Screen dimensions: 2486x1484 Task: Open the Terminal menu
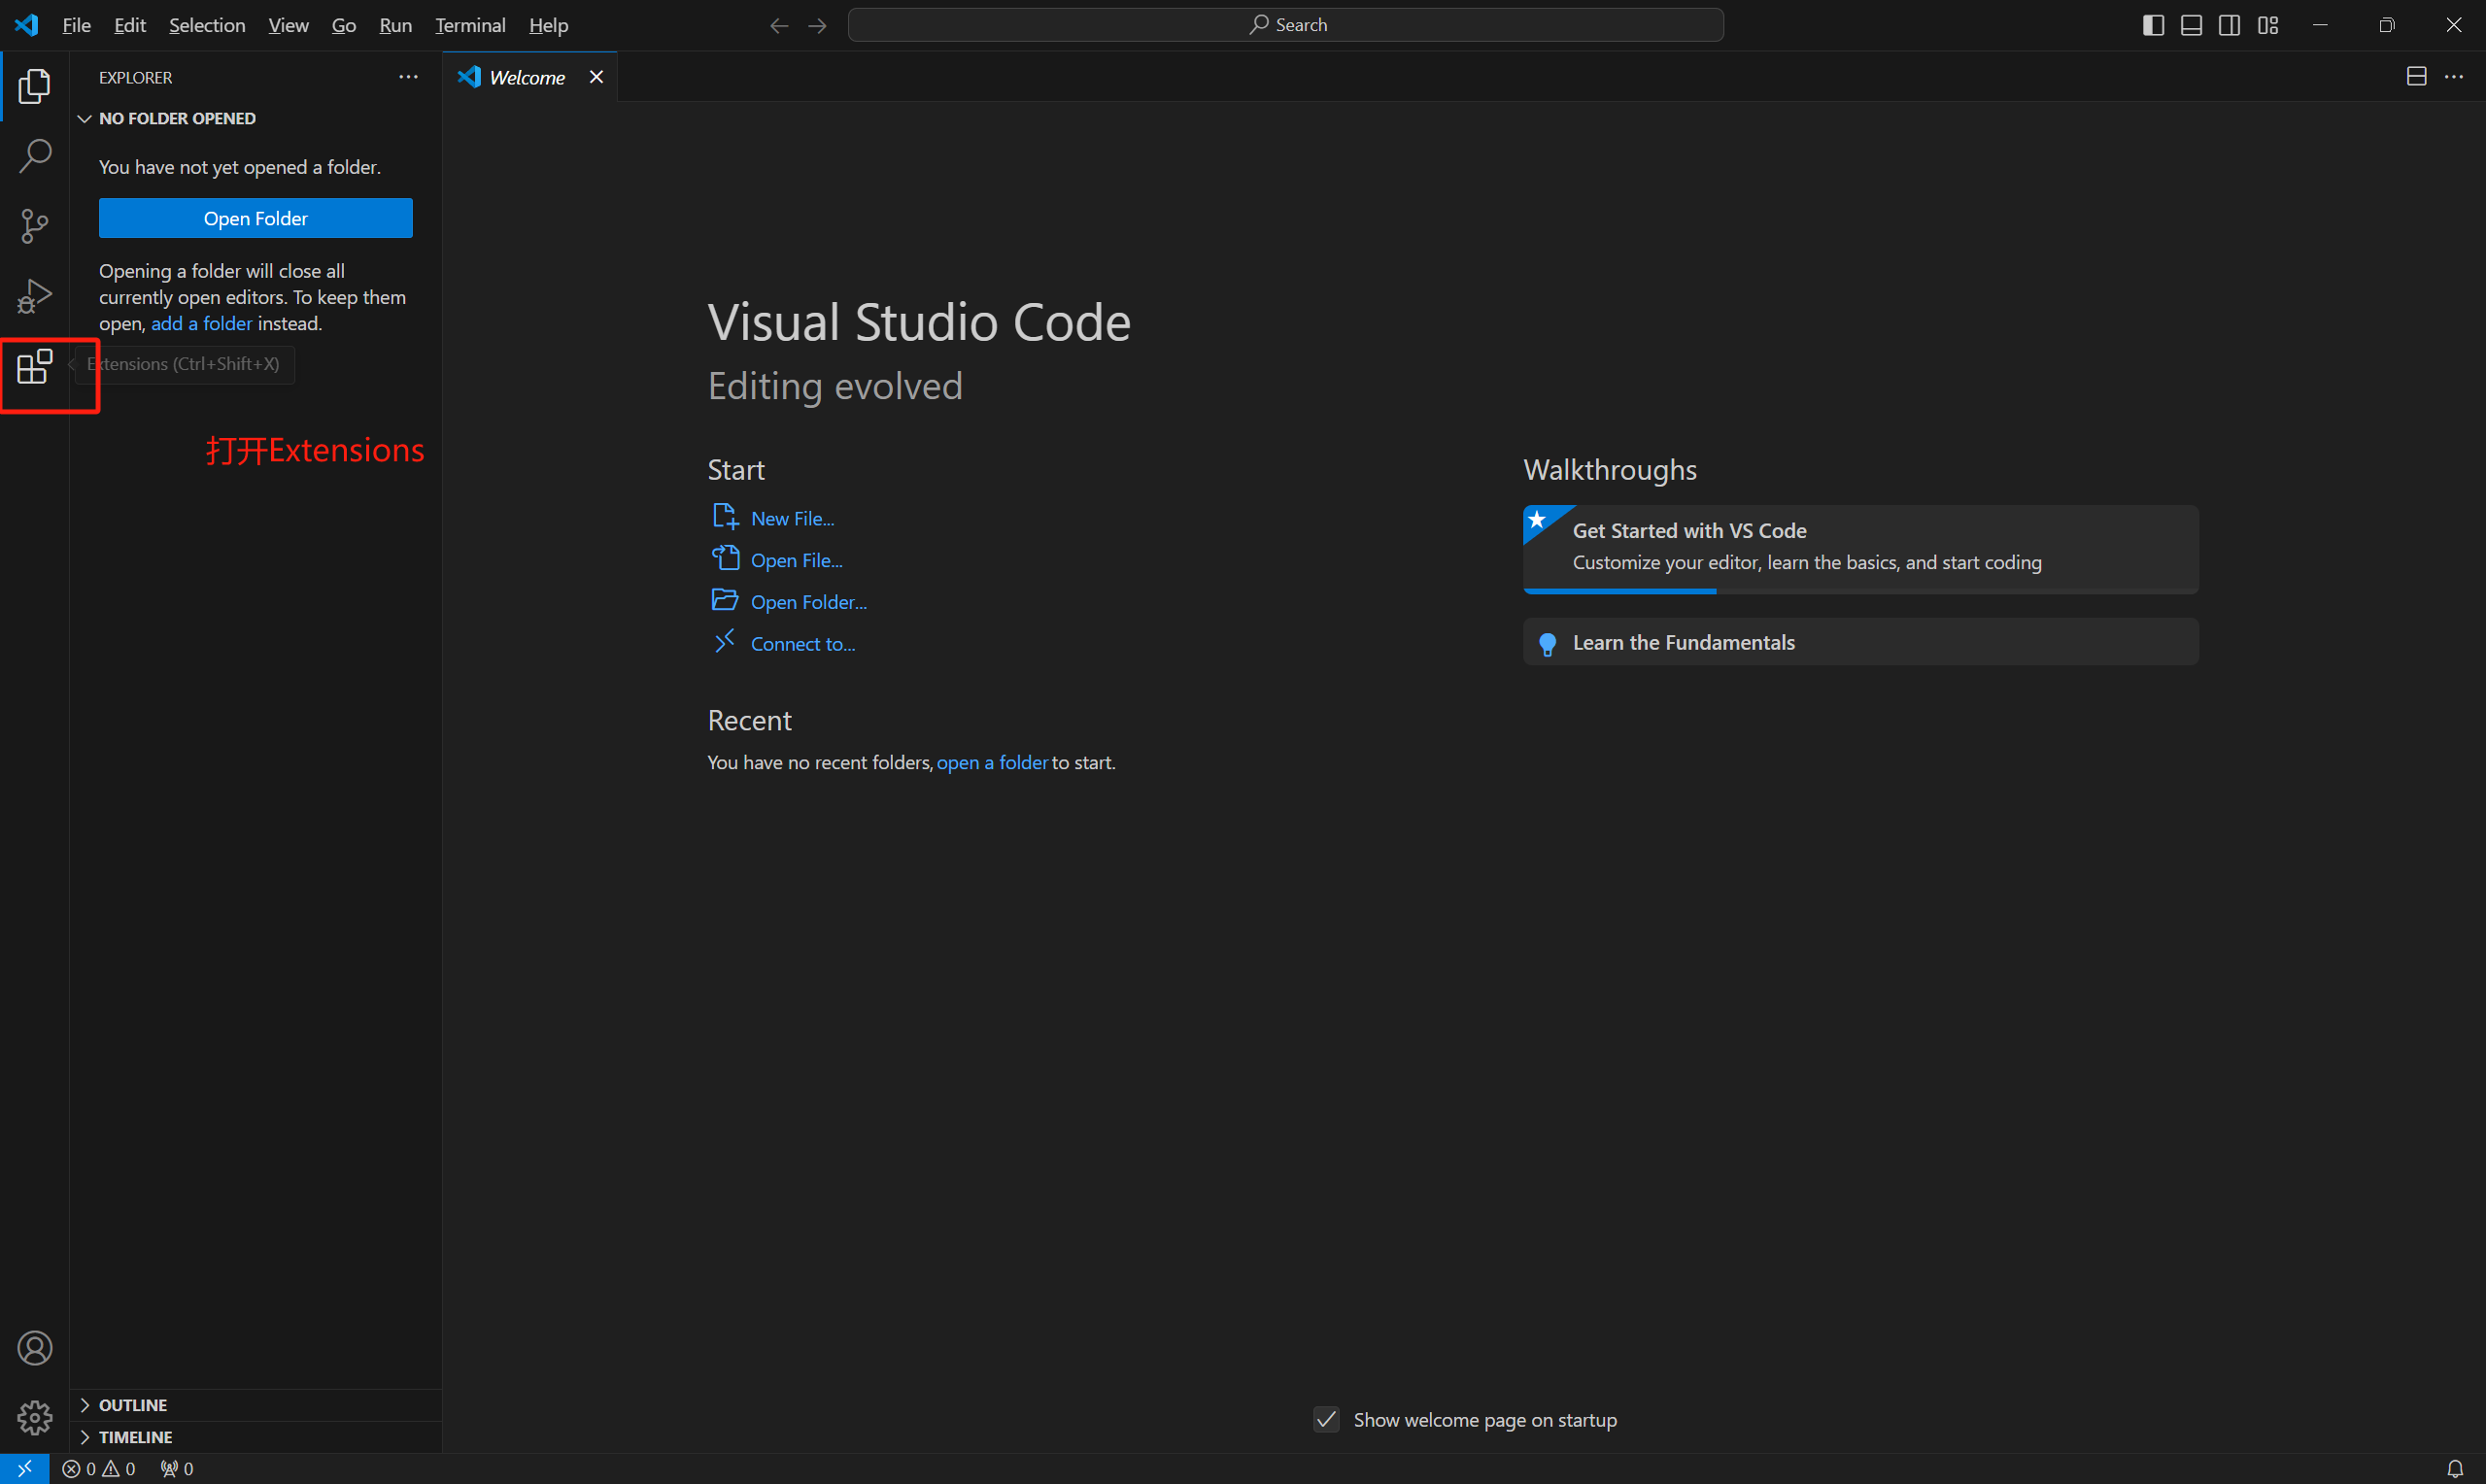(470, 25)
